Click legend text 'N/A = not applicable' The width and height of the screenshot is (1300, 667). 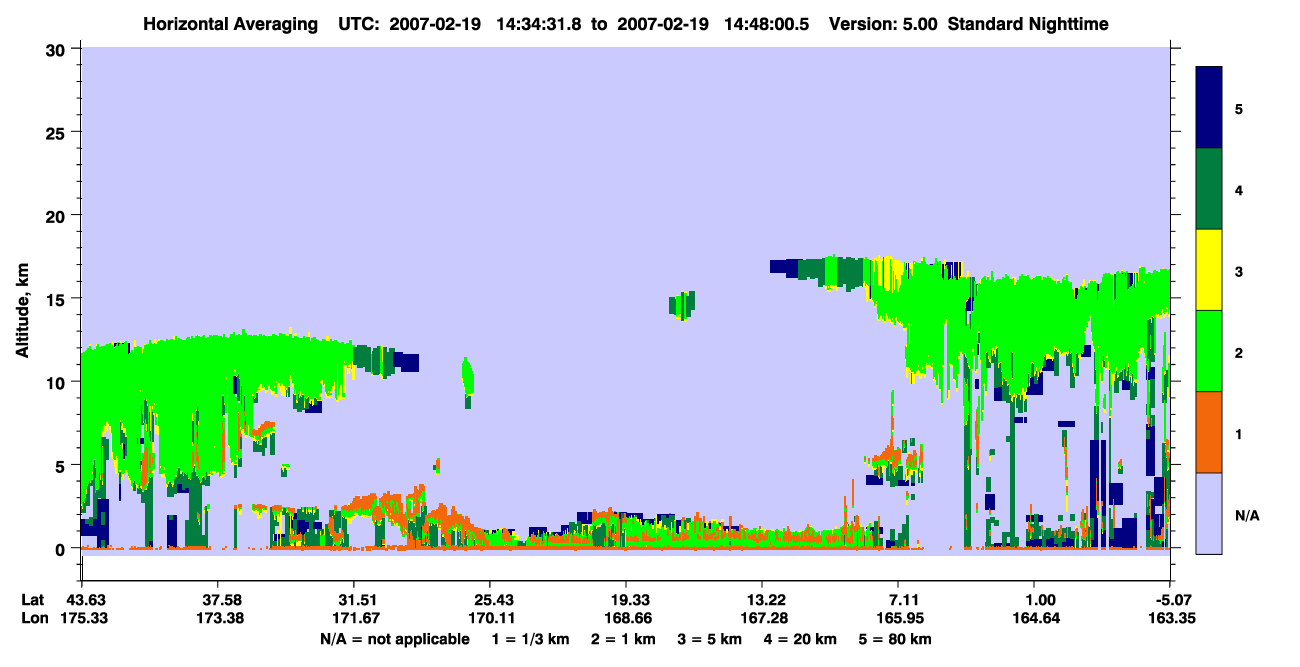[394, 639]
